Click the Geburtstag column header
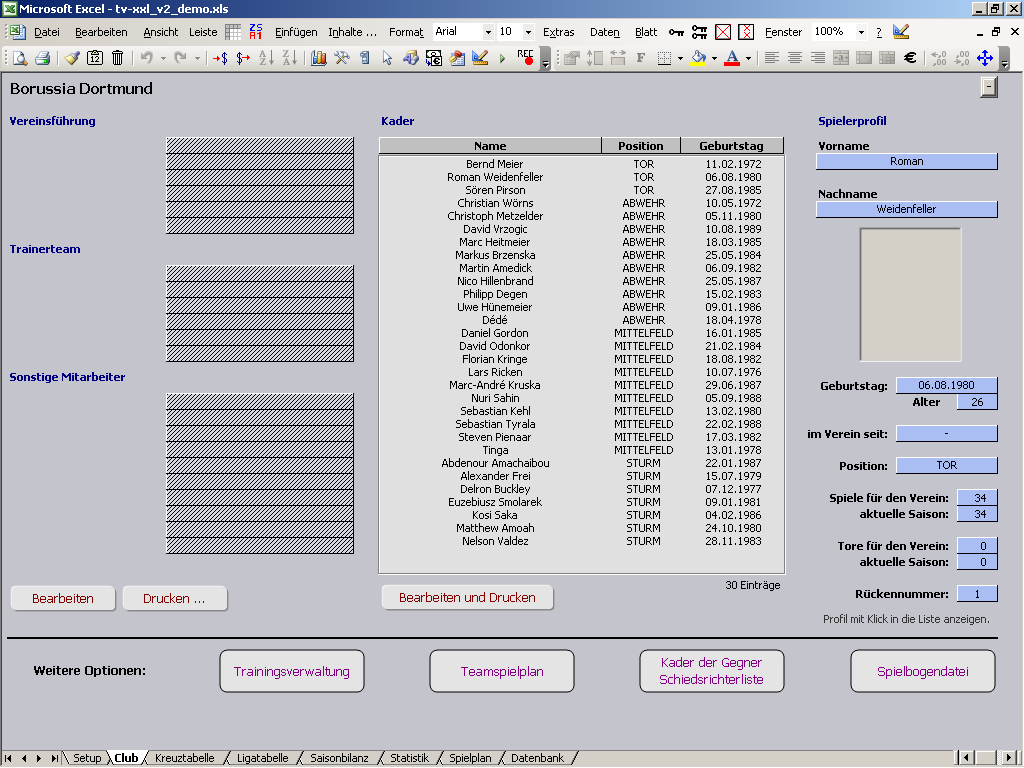This screenshot has width=1024, height=768. pyautogui.click(x=731, y=146)
